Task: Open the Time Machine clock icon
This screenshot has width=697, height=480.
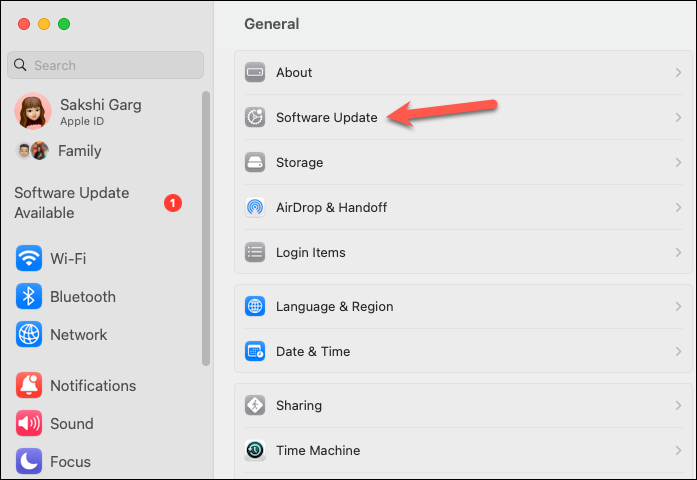Action: tap(255, 450)
